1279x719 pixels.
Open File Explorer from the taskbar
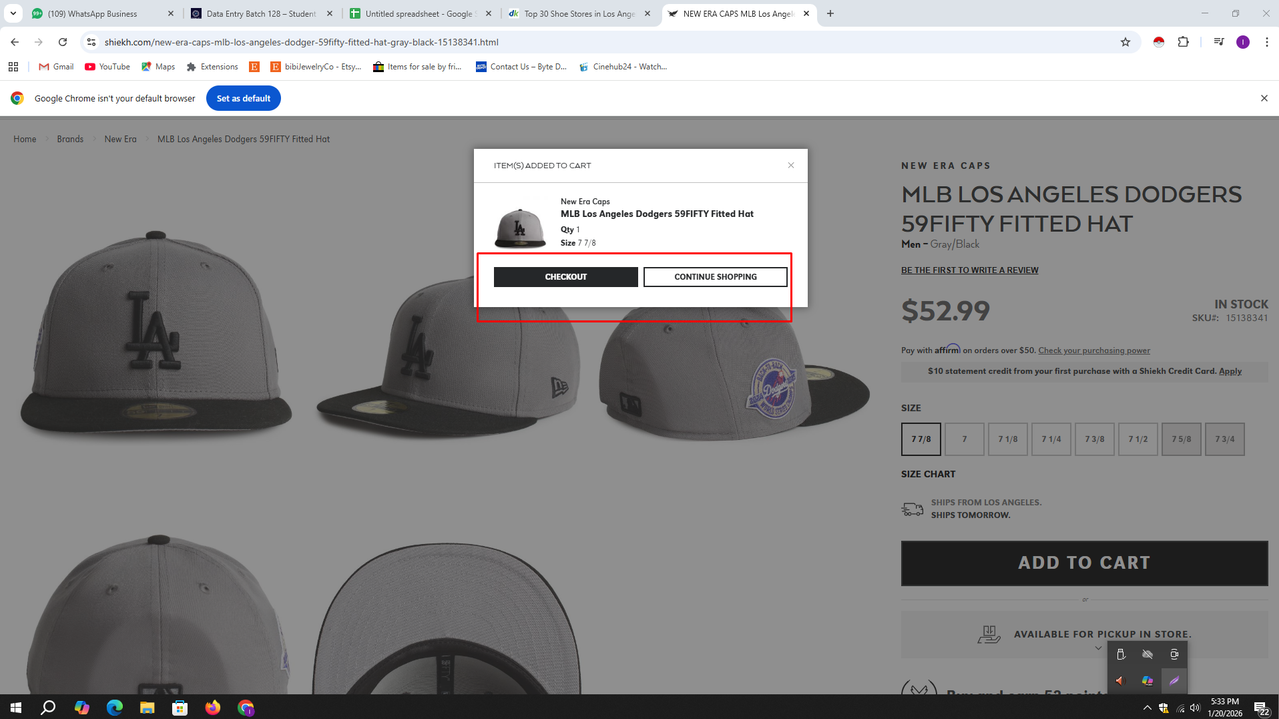pyautogui.click(x=147, y=707)
